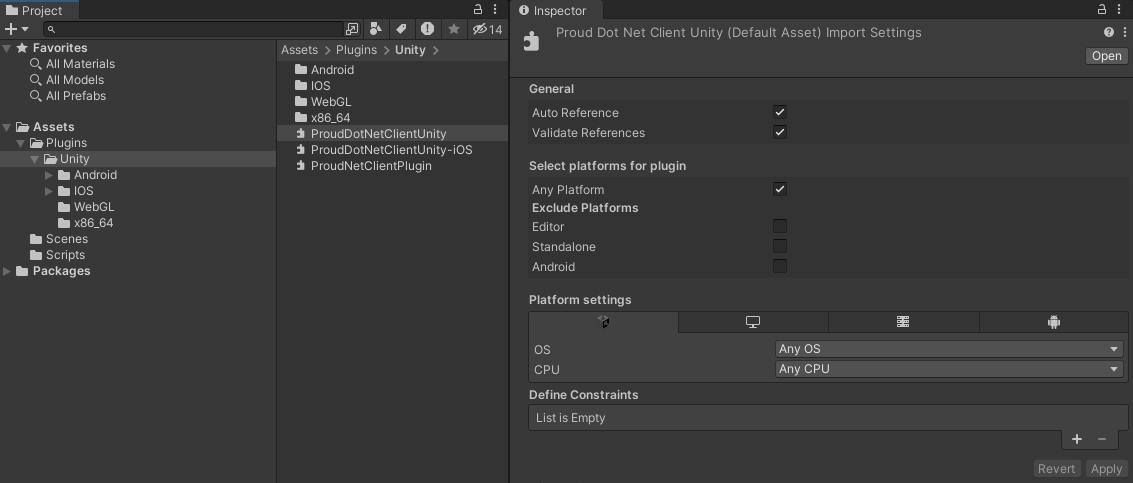Click the Apply button
This screenshot has width=1133, height=483.
click(1106, 469)
